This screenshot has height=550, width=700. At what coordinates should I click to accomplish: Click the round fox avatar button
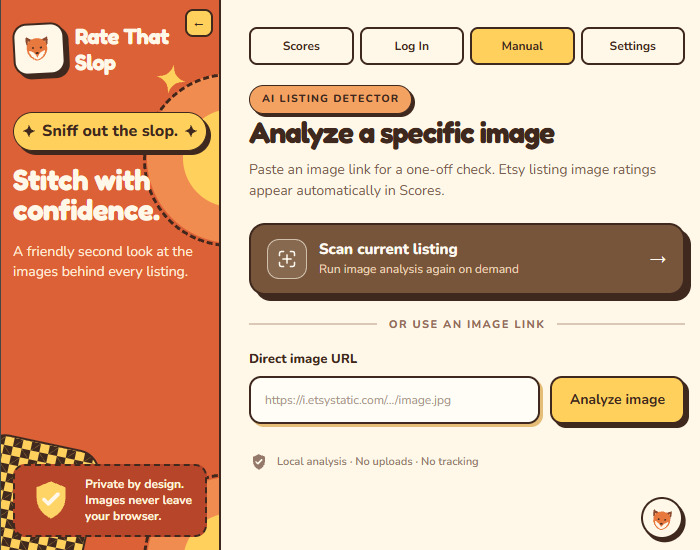point(662,519)
